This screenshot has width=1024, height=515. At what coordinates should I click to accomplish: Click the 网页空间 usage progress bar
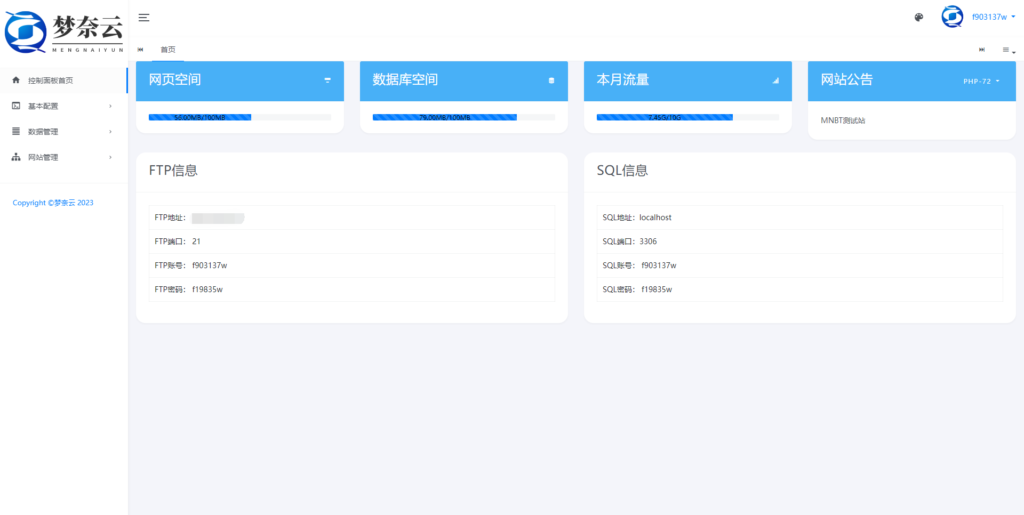pyautogui.click(x=240, y=117)
